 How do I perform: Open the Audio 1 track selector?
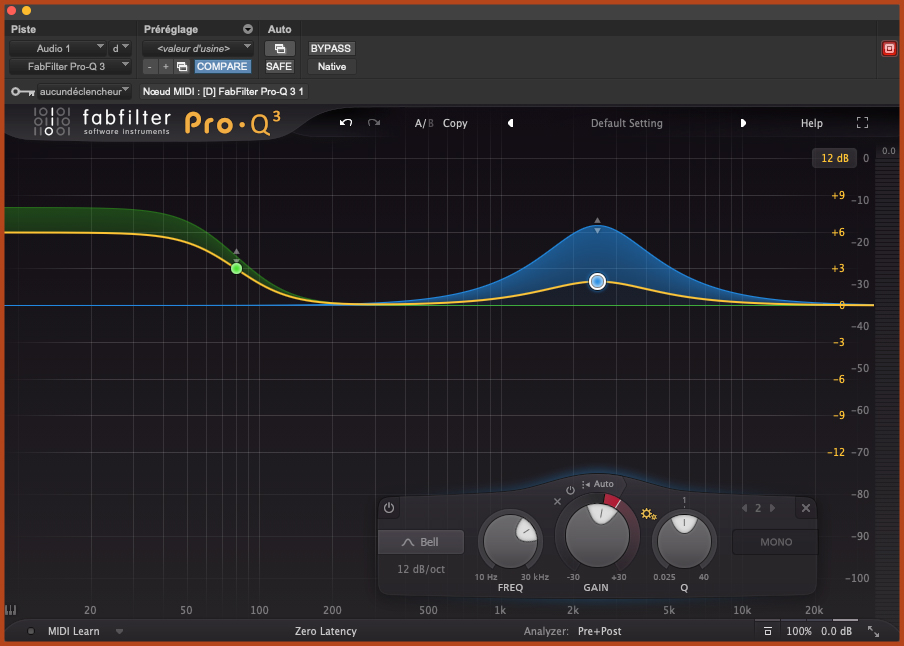click(x=57, y=48)
